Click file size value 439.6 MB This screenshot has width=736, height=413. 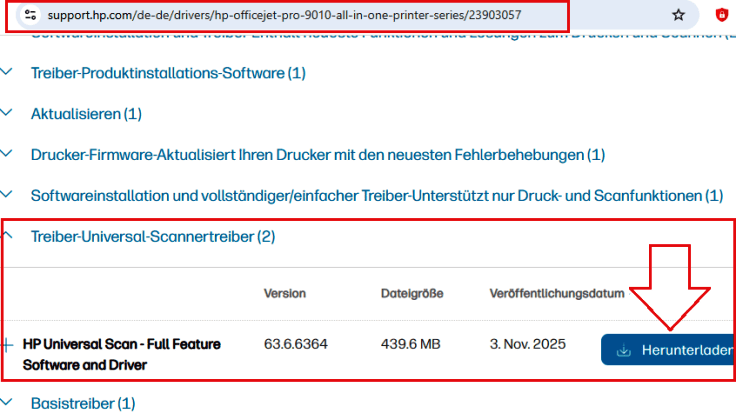pos(411,344)
